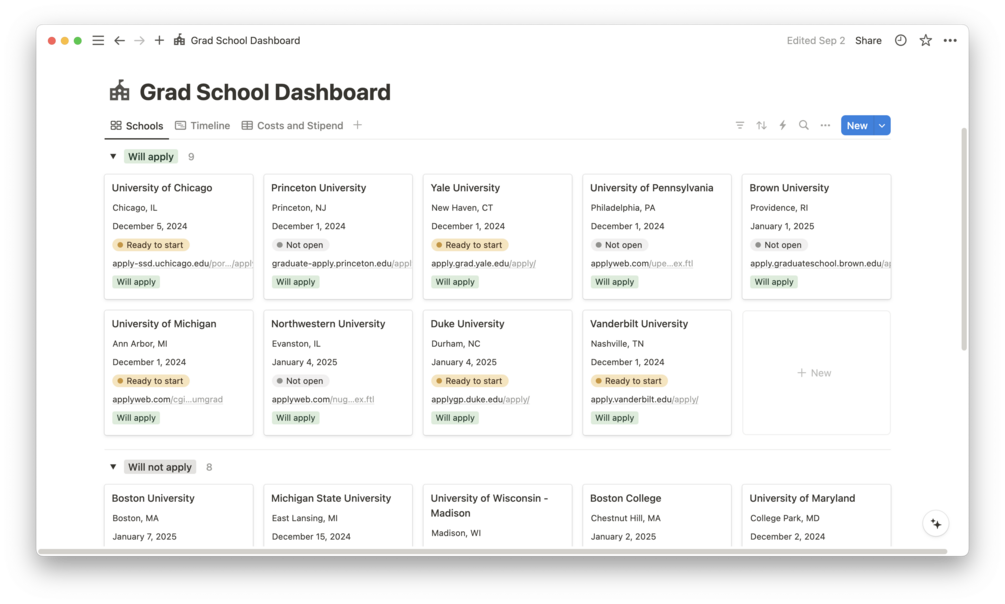The width and height of the screenshot is (1005, 604).
Task: Click the blue New button
Action: (x=858, y=126)
